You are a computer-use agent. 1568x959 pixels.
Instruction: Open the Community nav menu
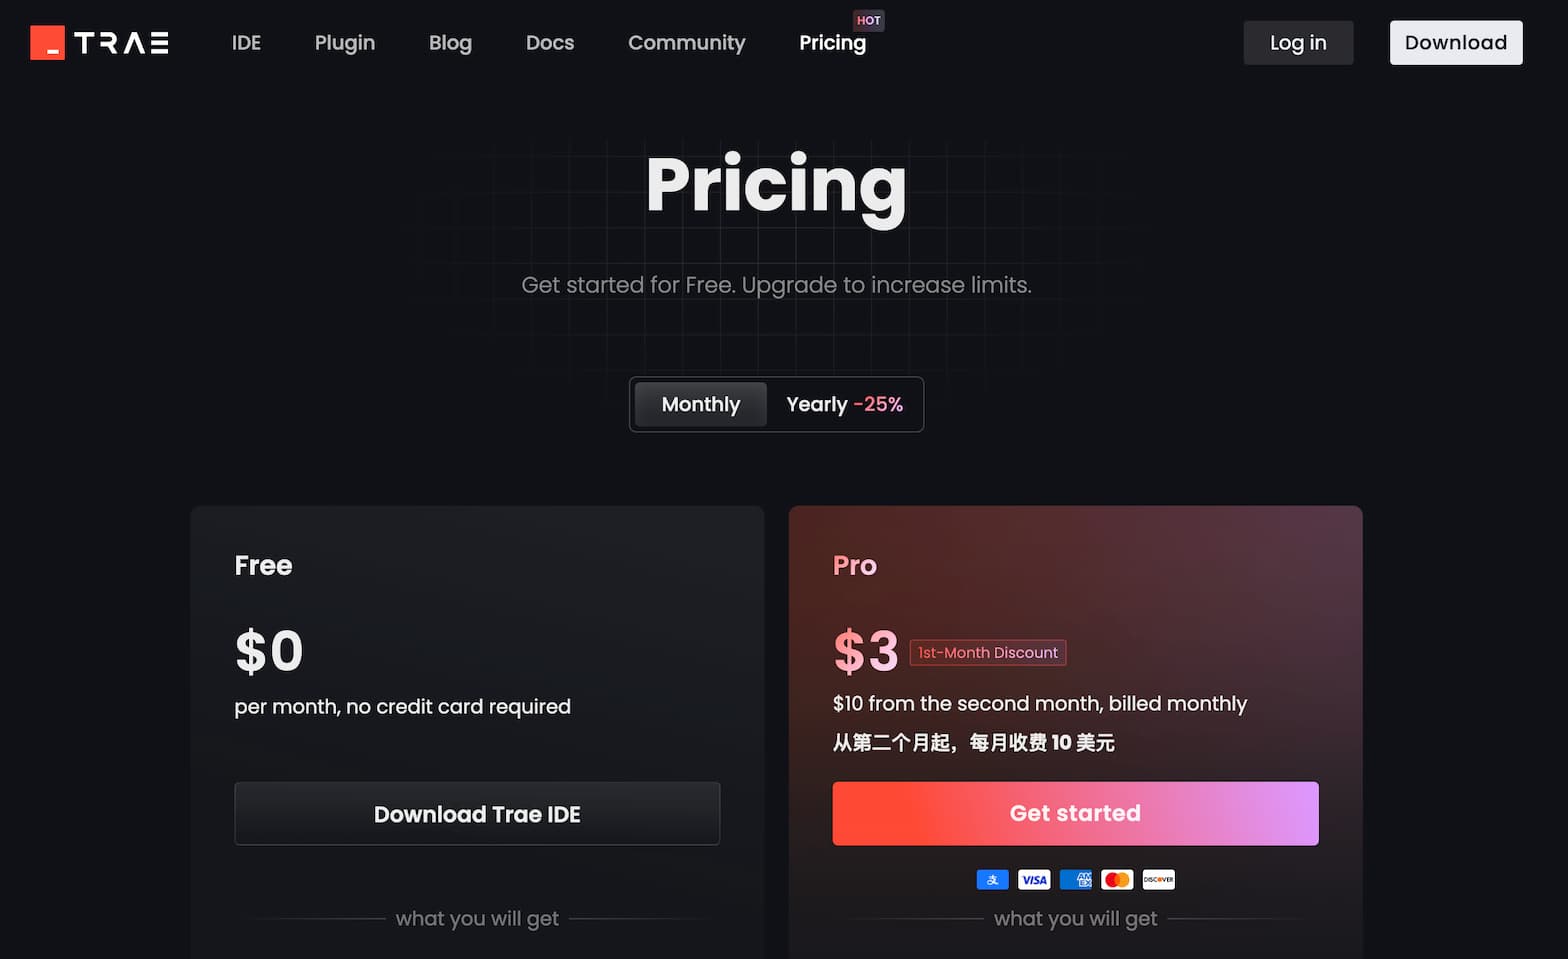tap(687, 43)
